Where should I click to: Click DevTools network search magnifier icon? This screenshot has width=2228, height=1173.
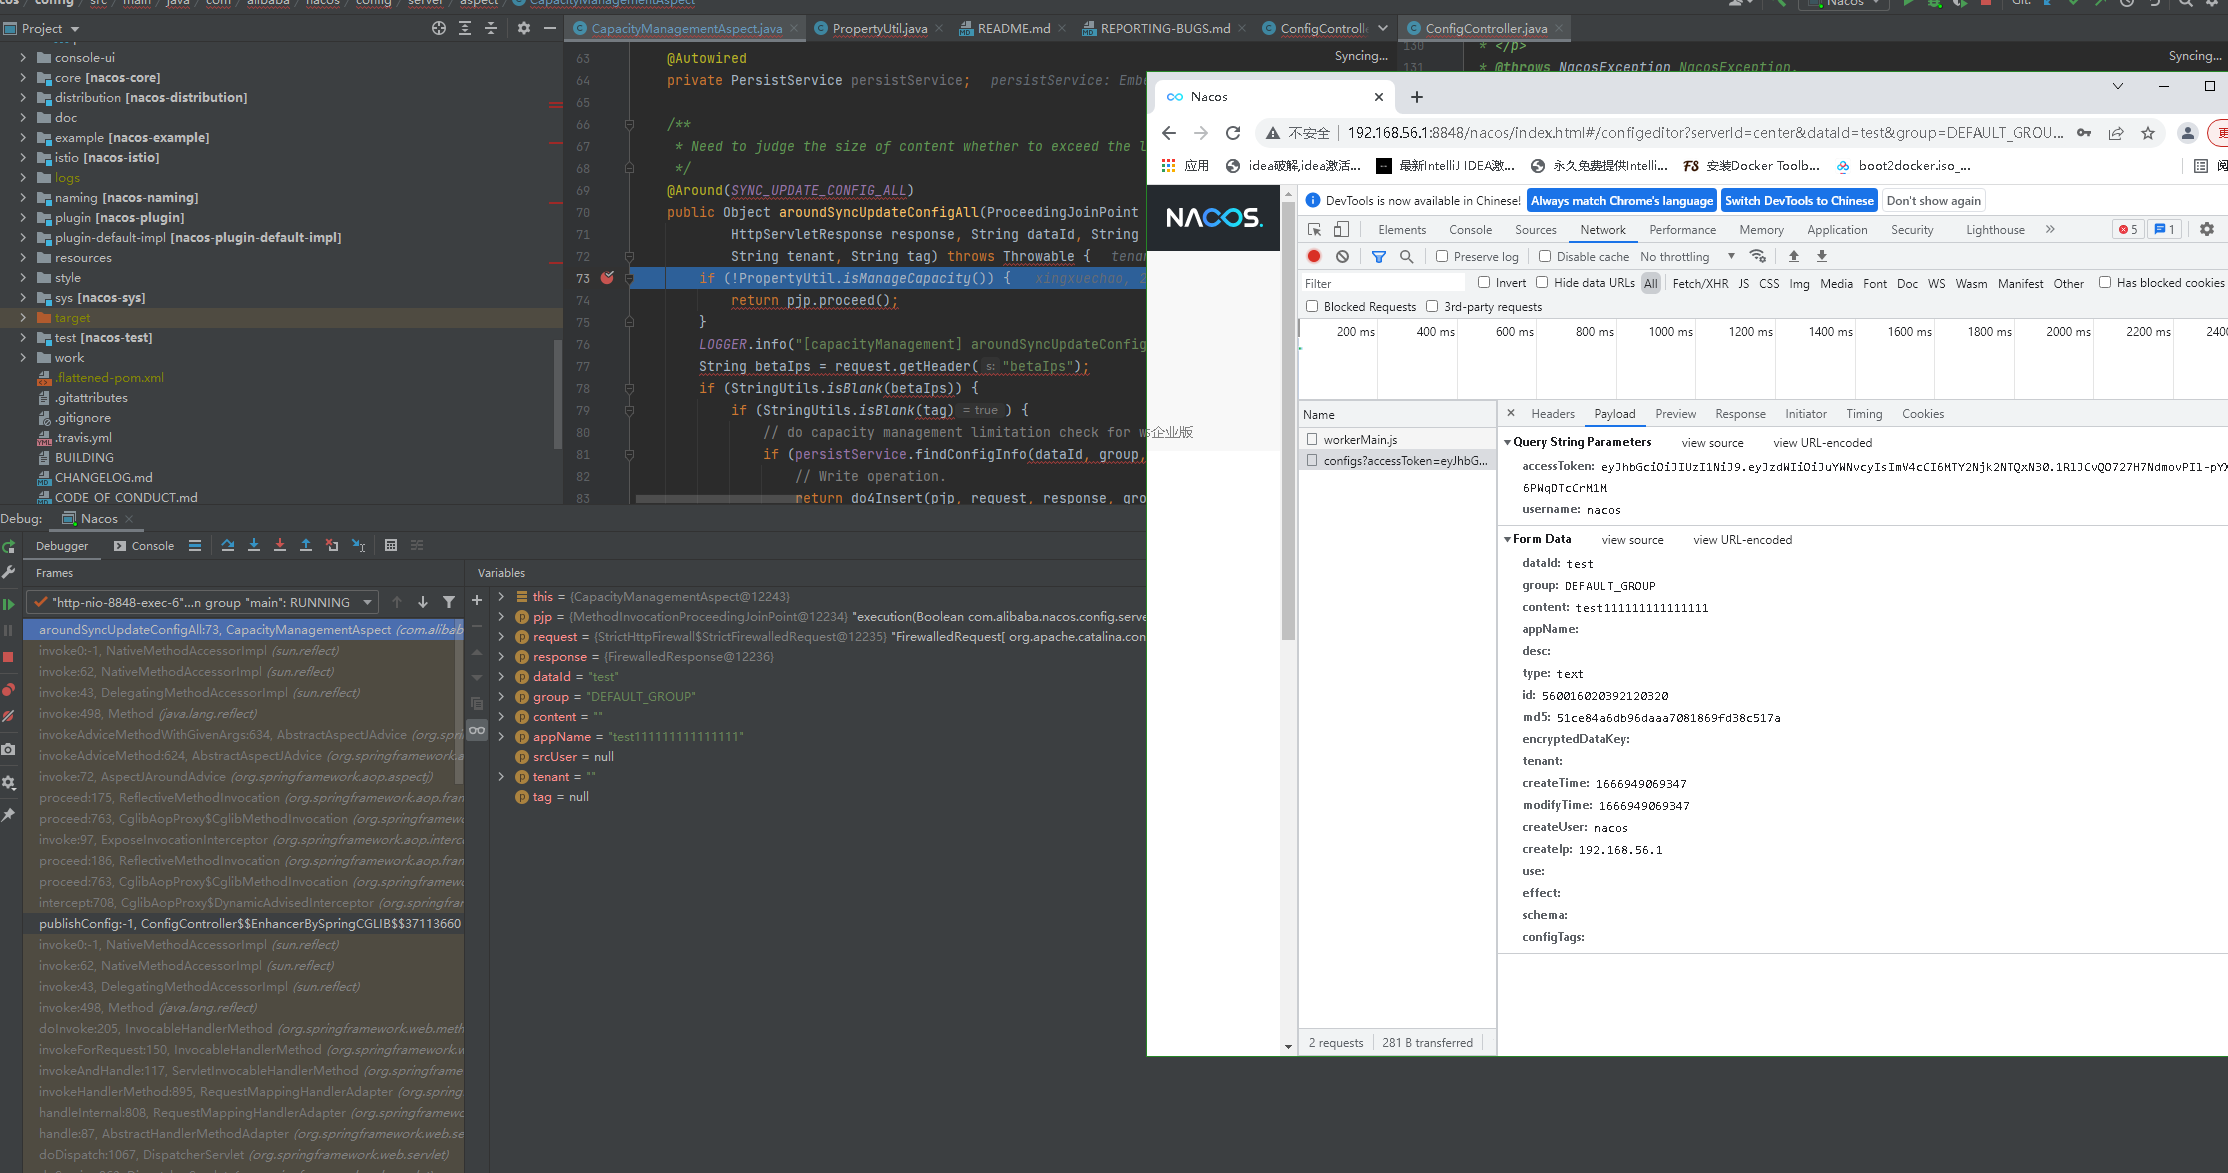(1407, 257)
